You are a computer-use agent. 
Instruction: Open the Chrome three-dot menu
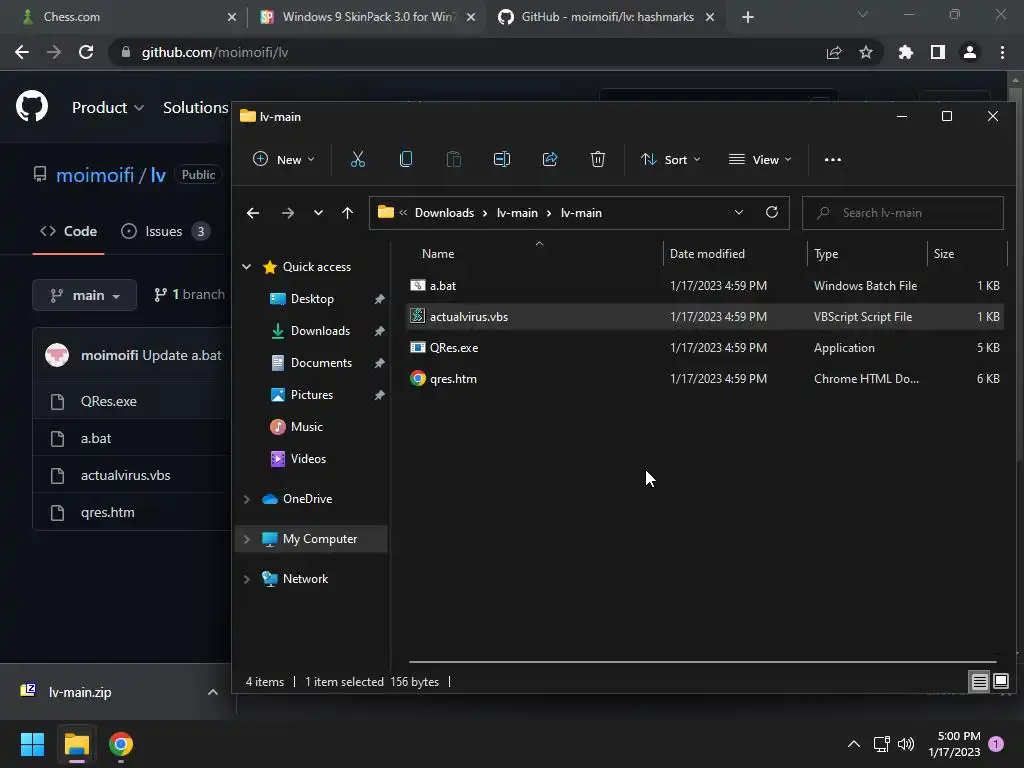[x=1002, y=52]
